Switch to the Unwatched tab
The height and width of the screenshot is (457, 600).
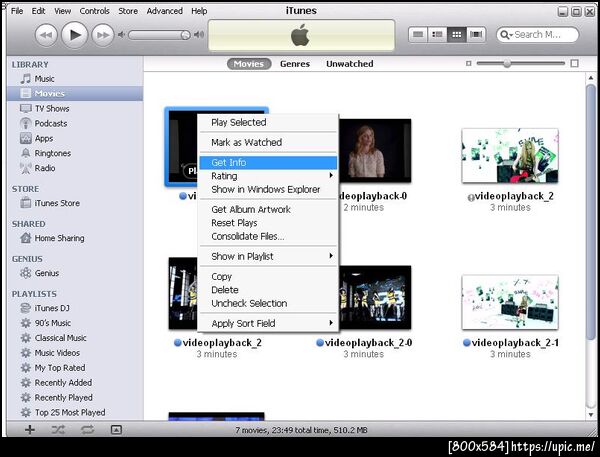click(350, 64)
